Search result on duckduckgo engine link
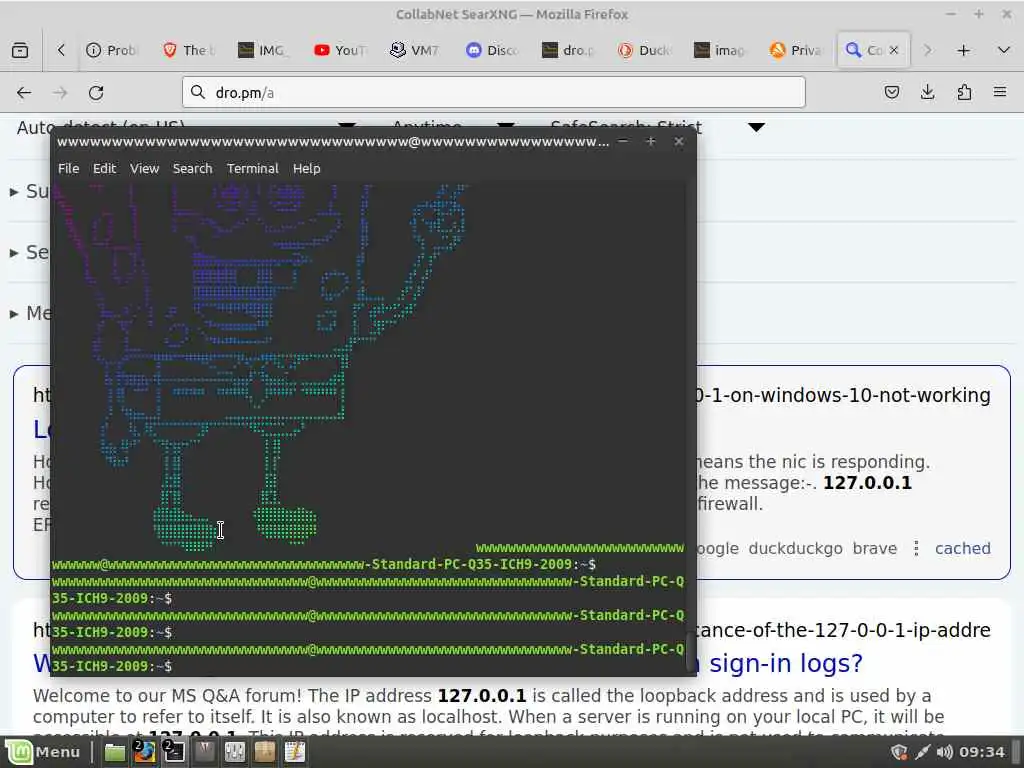Screen dimensions: 1024x768 click(x=795, y=549)
